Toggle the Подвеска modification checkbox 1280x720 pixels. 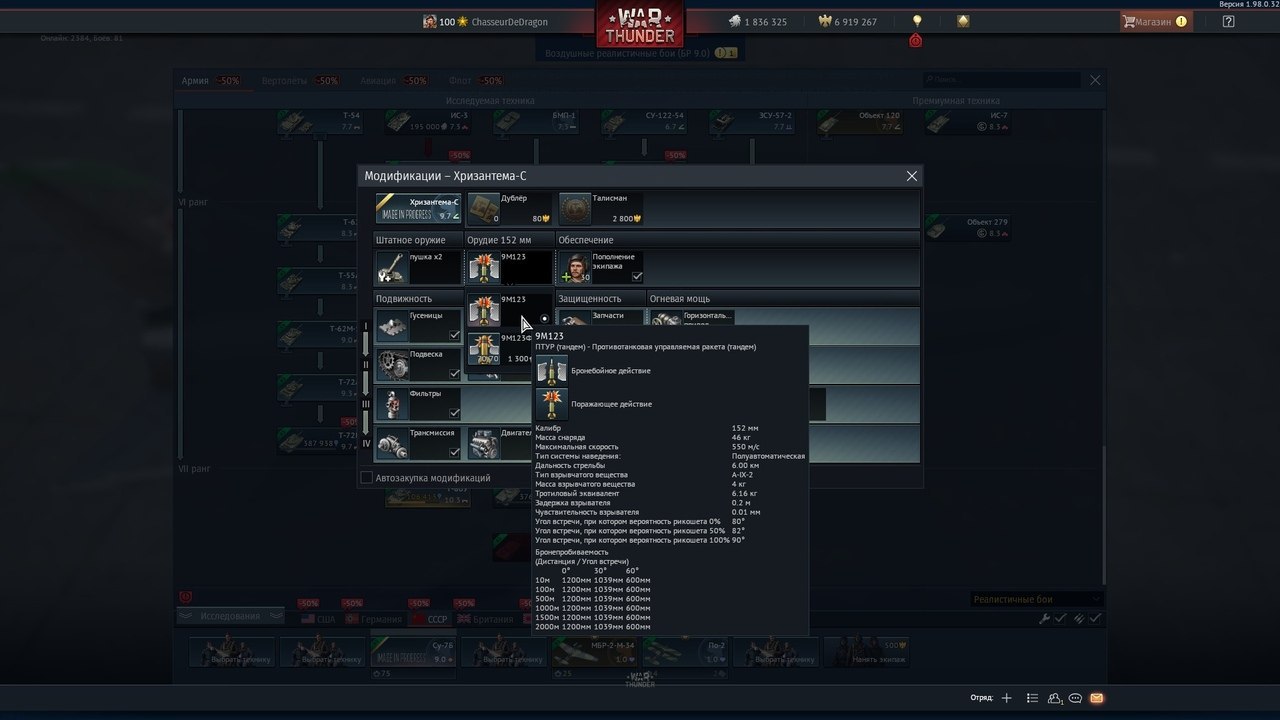click(x=455, y=374)
